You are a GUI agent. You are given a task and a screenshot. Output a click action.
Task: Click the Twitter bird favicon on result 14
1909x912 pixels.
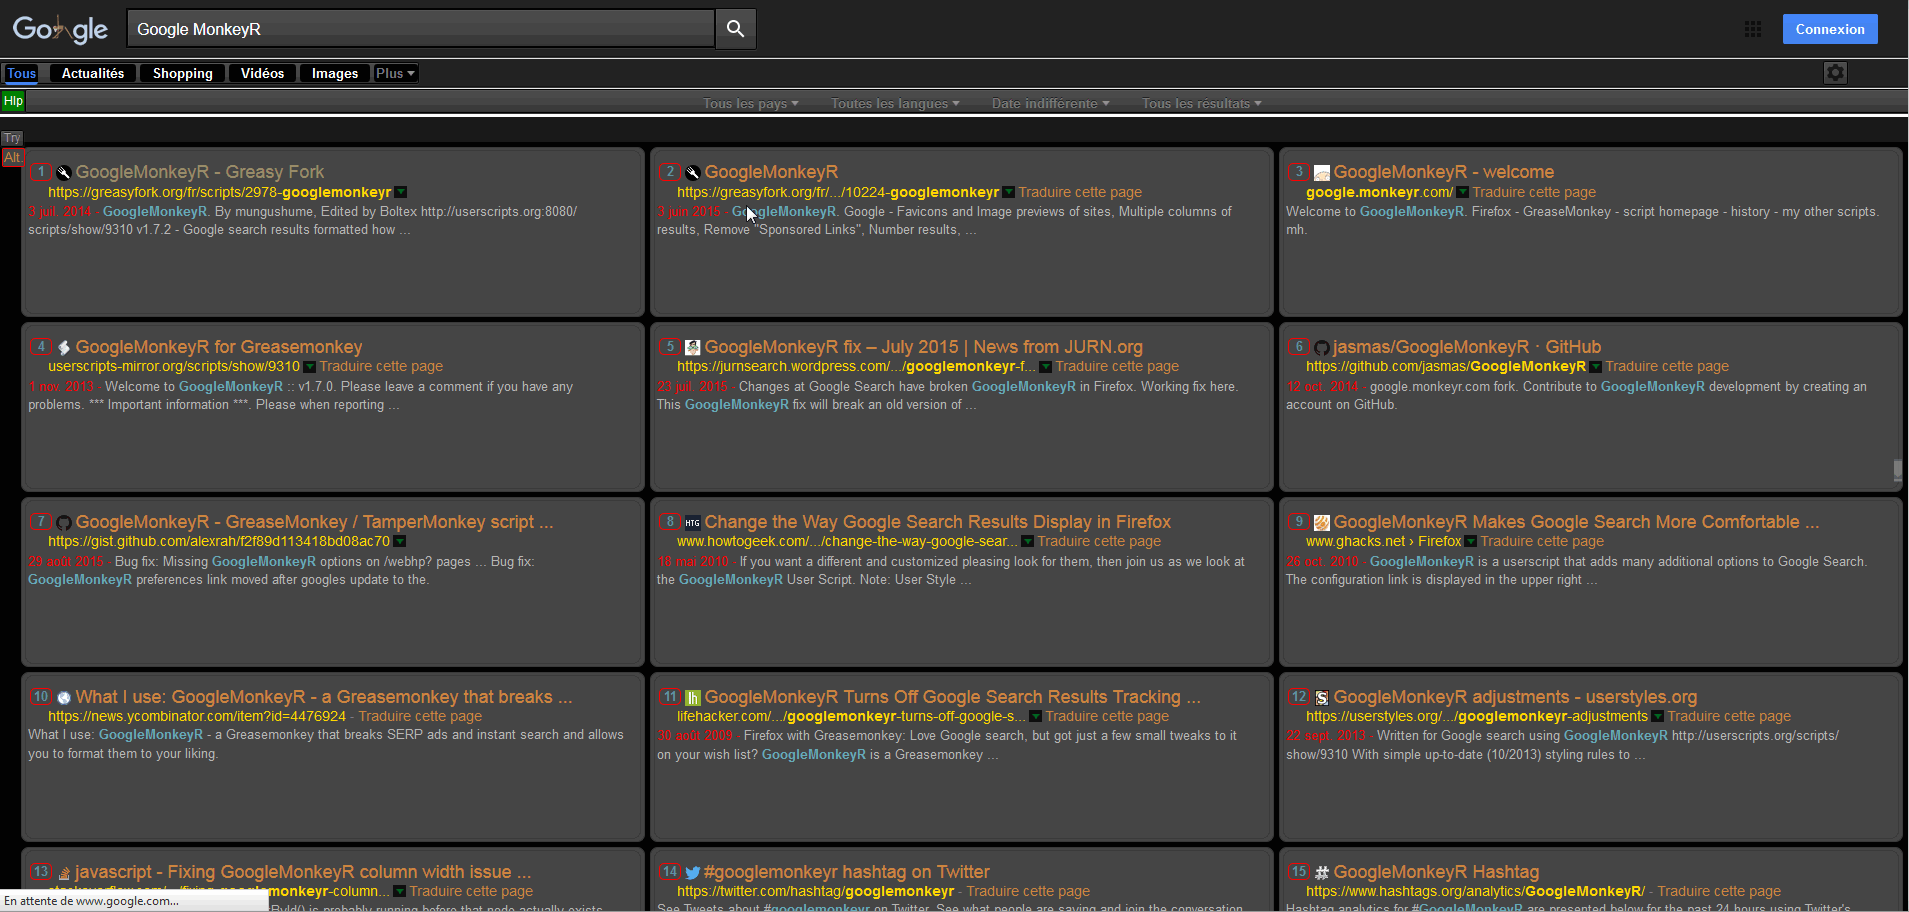(x=692, y=873)
